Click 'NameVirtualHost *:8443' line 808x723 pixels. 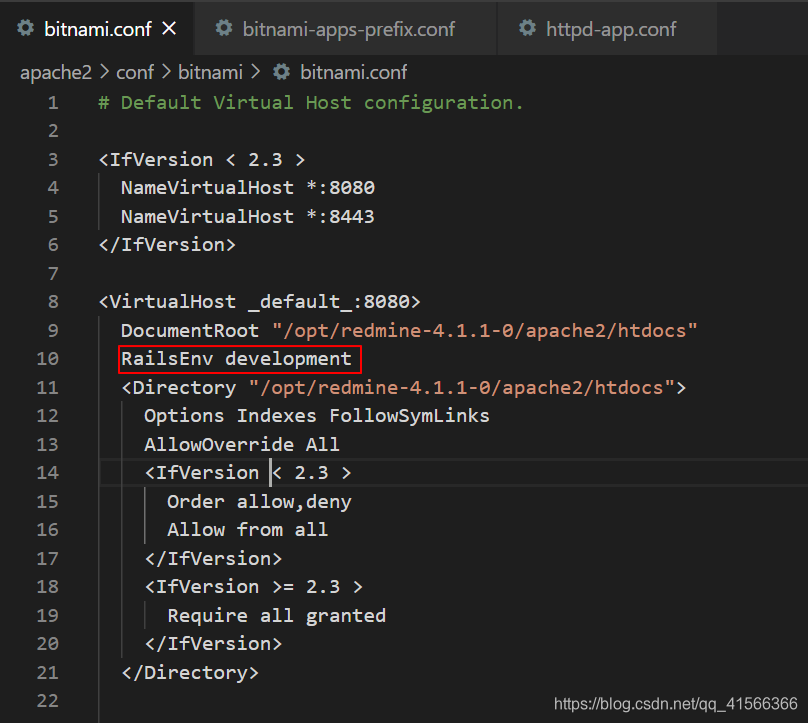click(248, 216)
